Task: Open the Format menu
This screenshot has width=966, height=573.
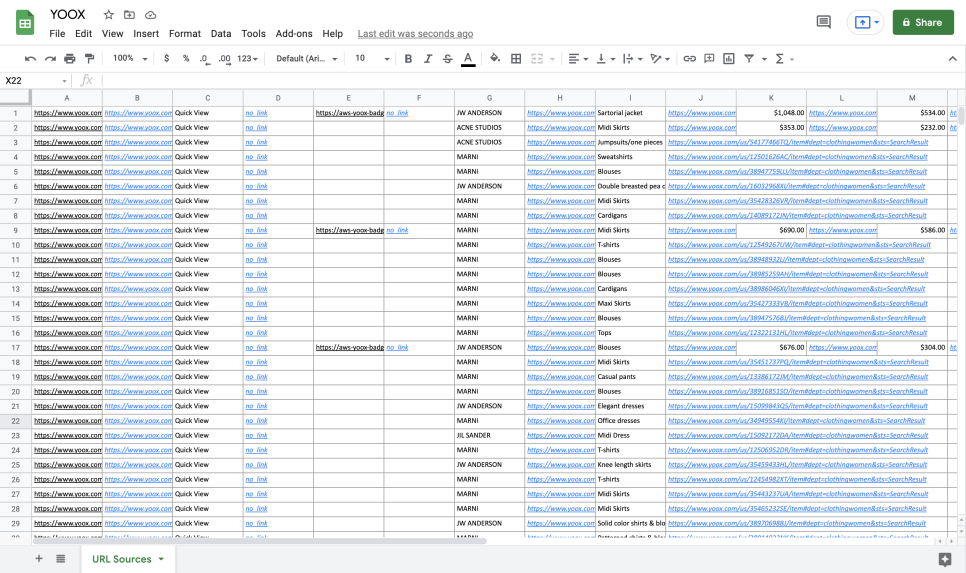Action: point(185,34)
